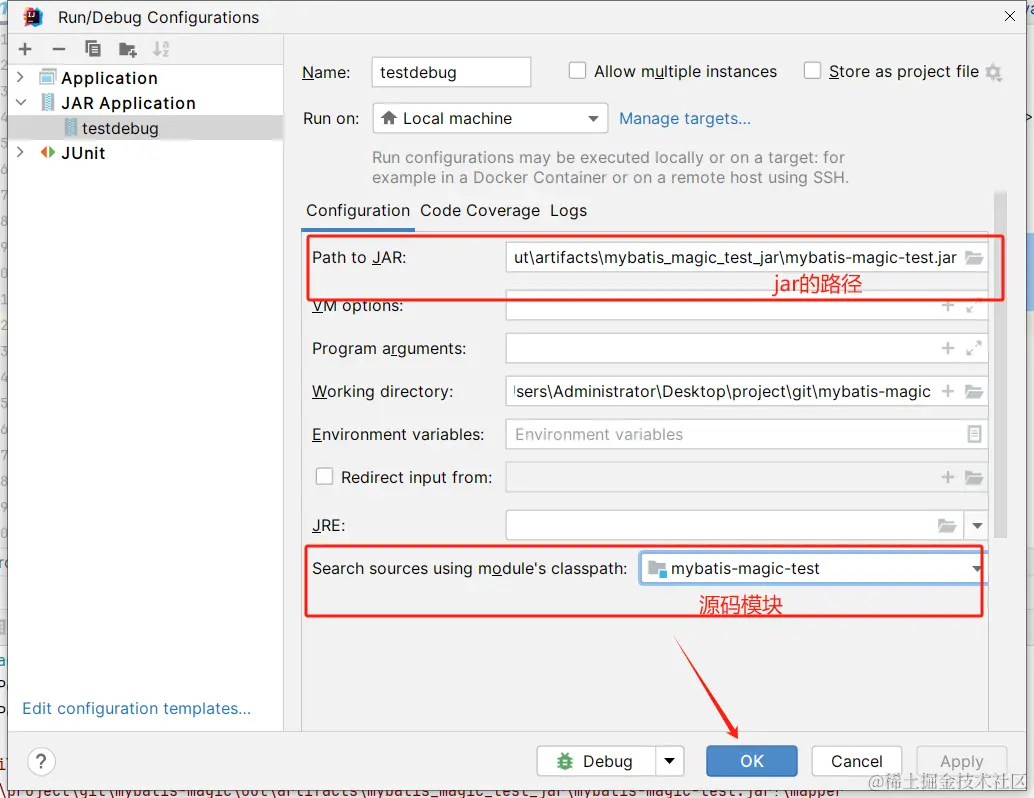
Task: Click the Copy Configuration icon
Action: pyautogui.click(x=93, y=49)
